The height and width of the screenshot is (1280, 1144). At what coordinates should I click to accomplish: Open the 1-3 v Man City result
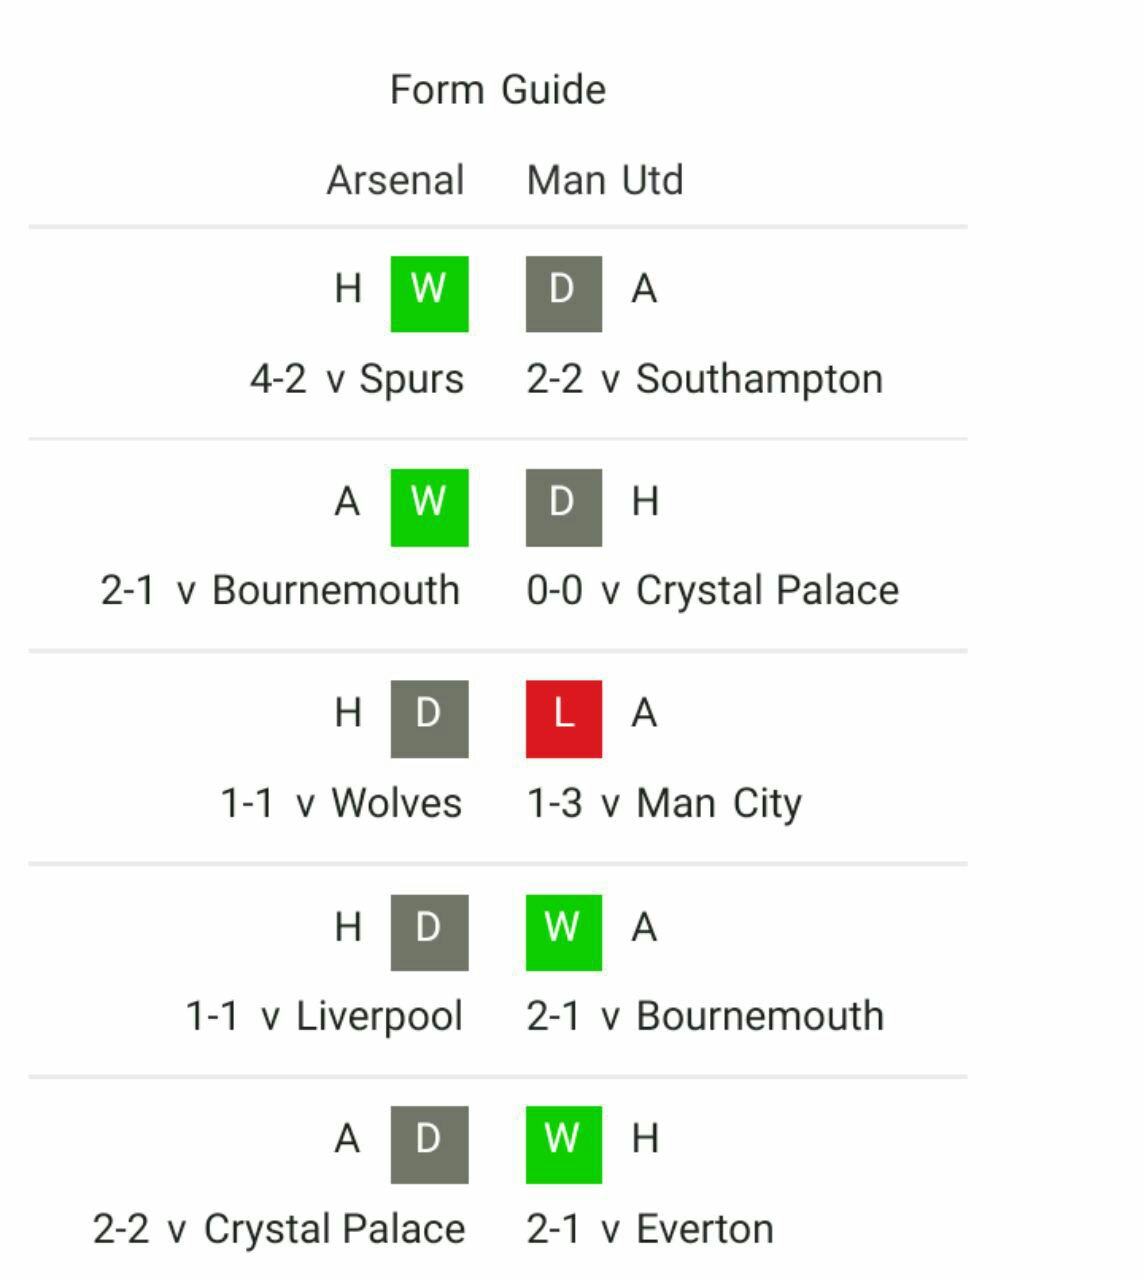point(664,804)
